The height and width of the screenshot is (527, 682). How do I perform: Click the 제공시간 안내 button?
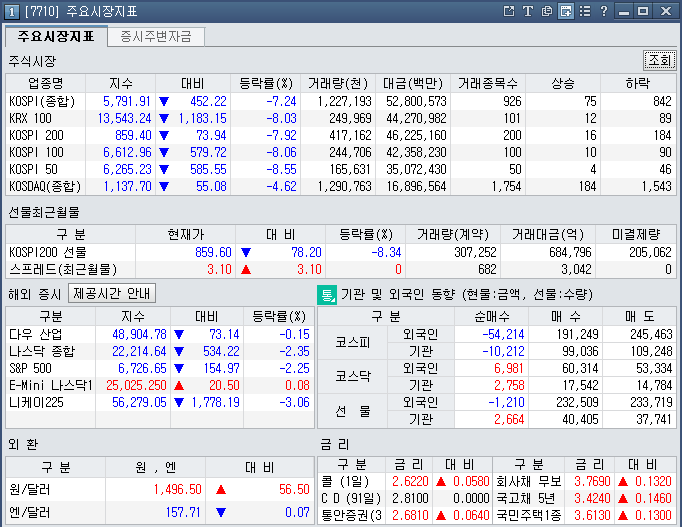click(112, 294)
